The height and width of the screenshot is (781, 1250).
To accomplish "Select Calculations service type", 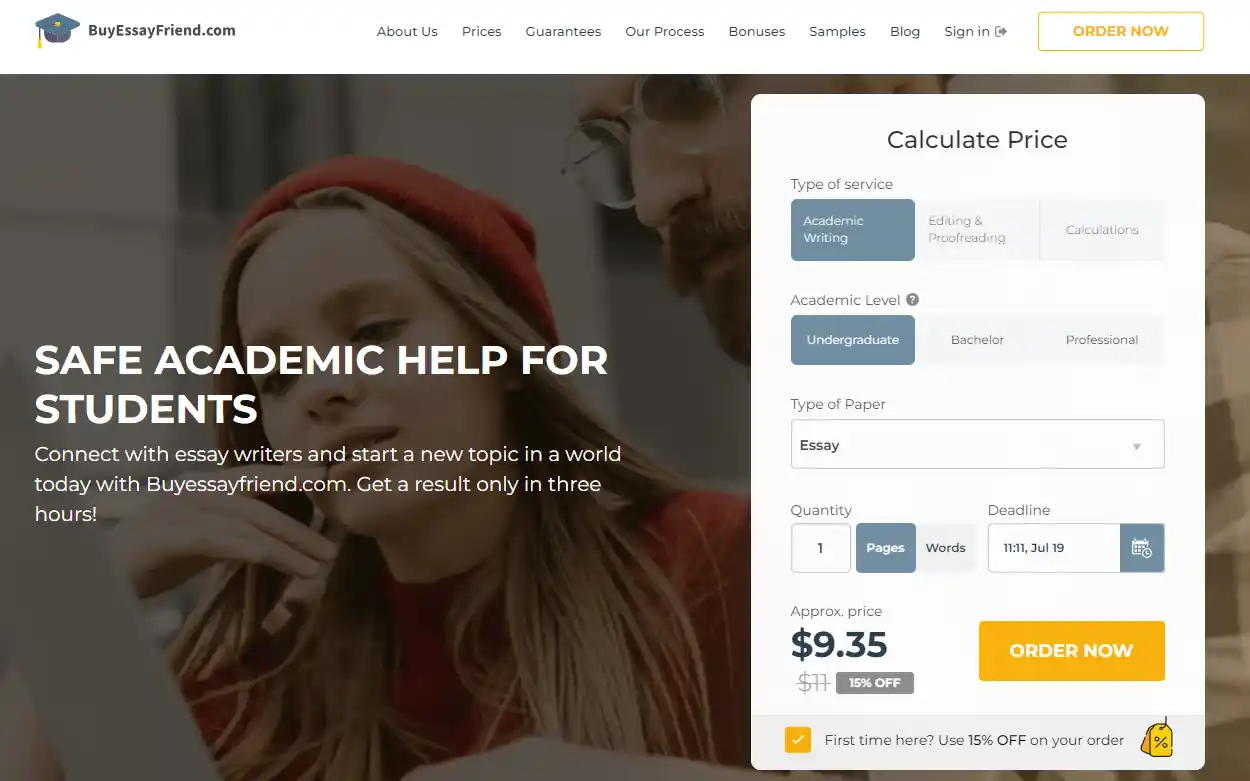I will pyautogui.click(x=1102, y=230).
